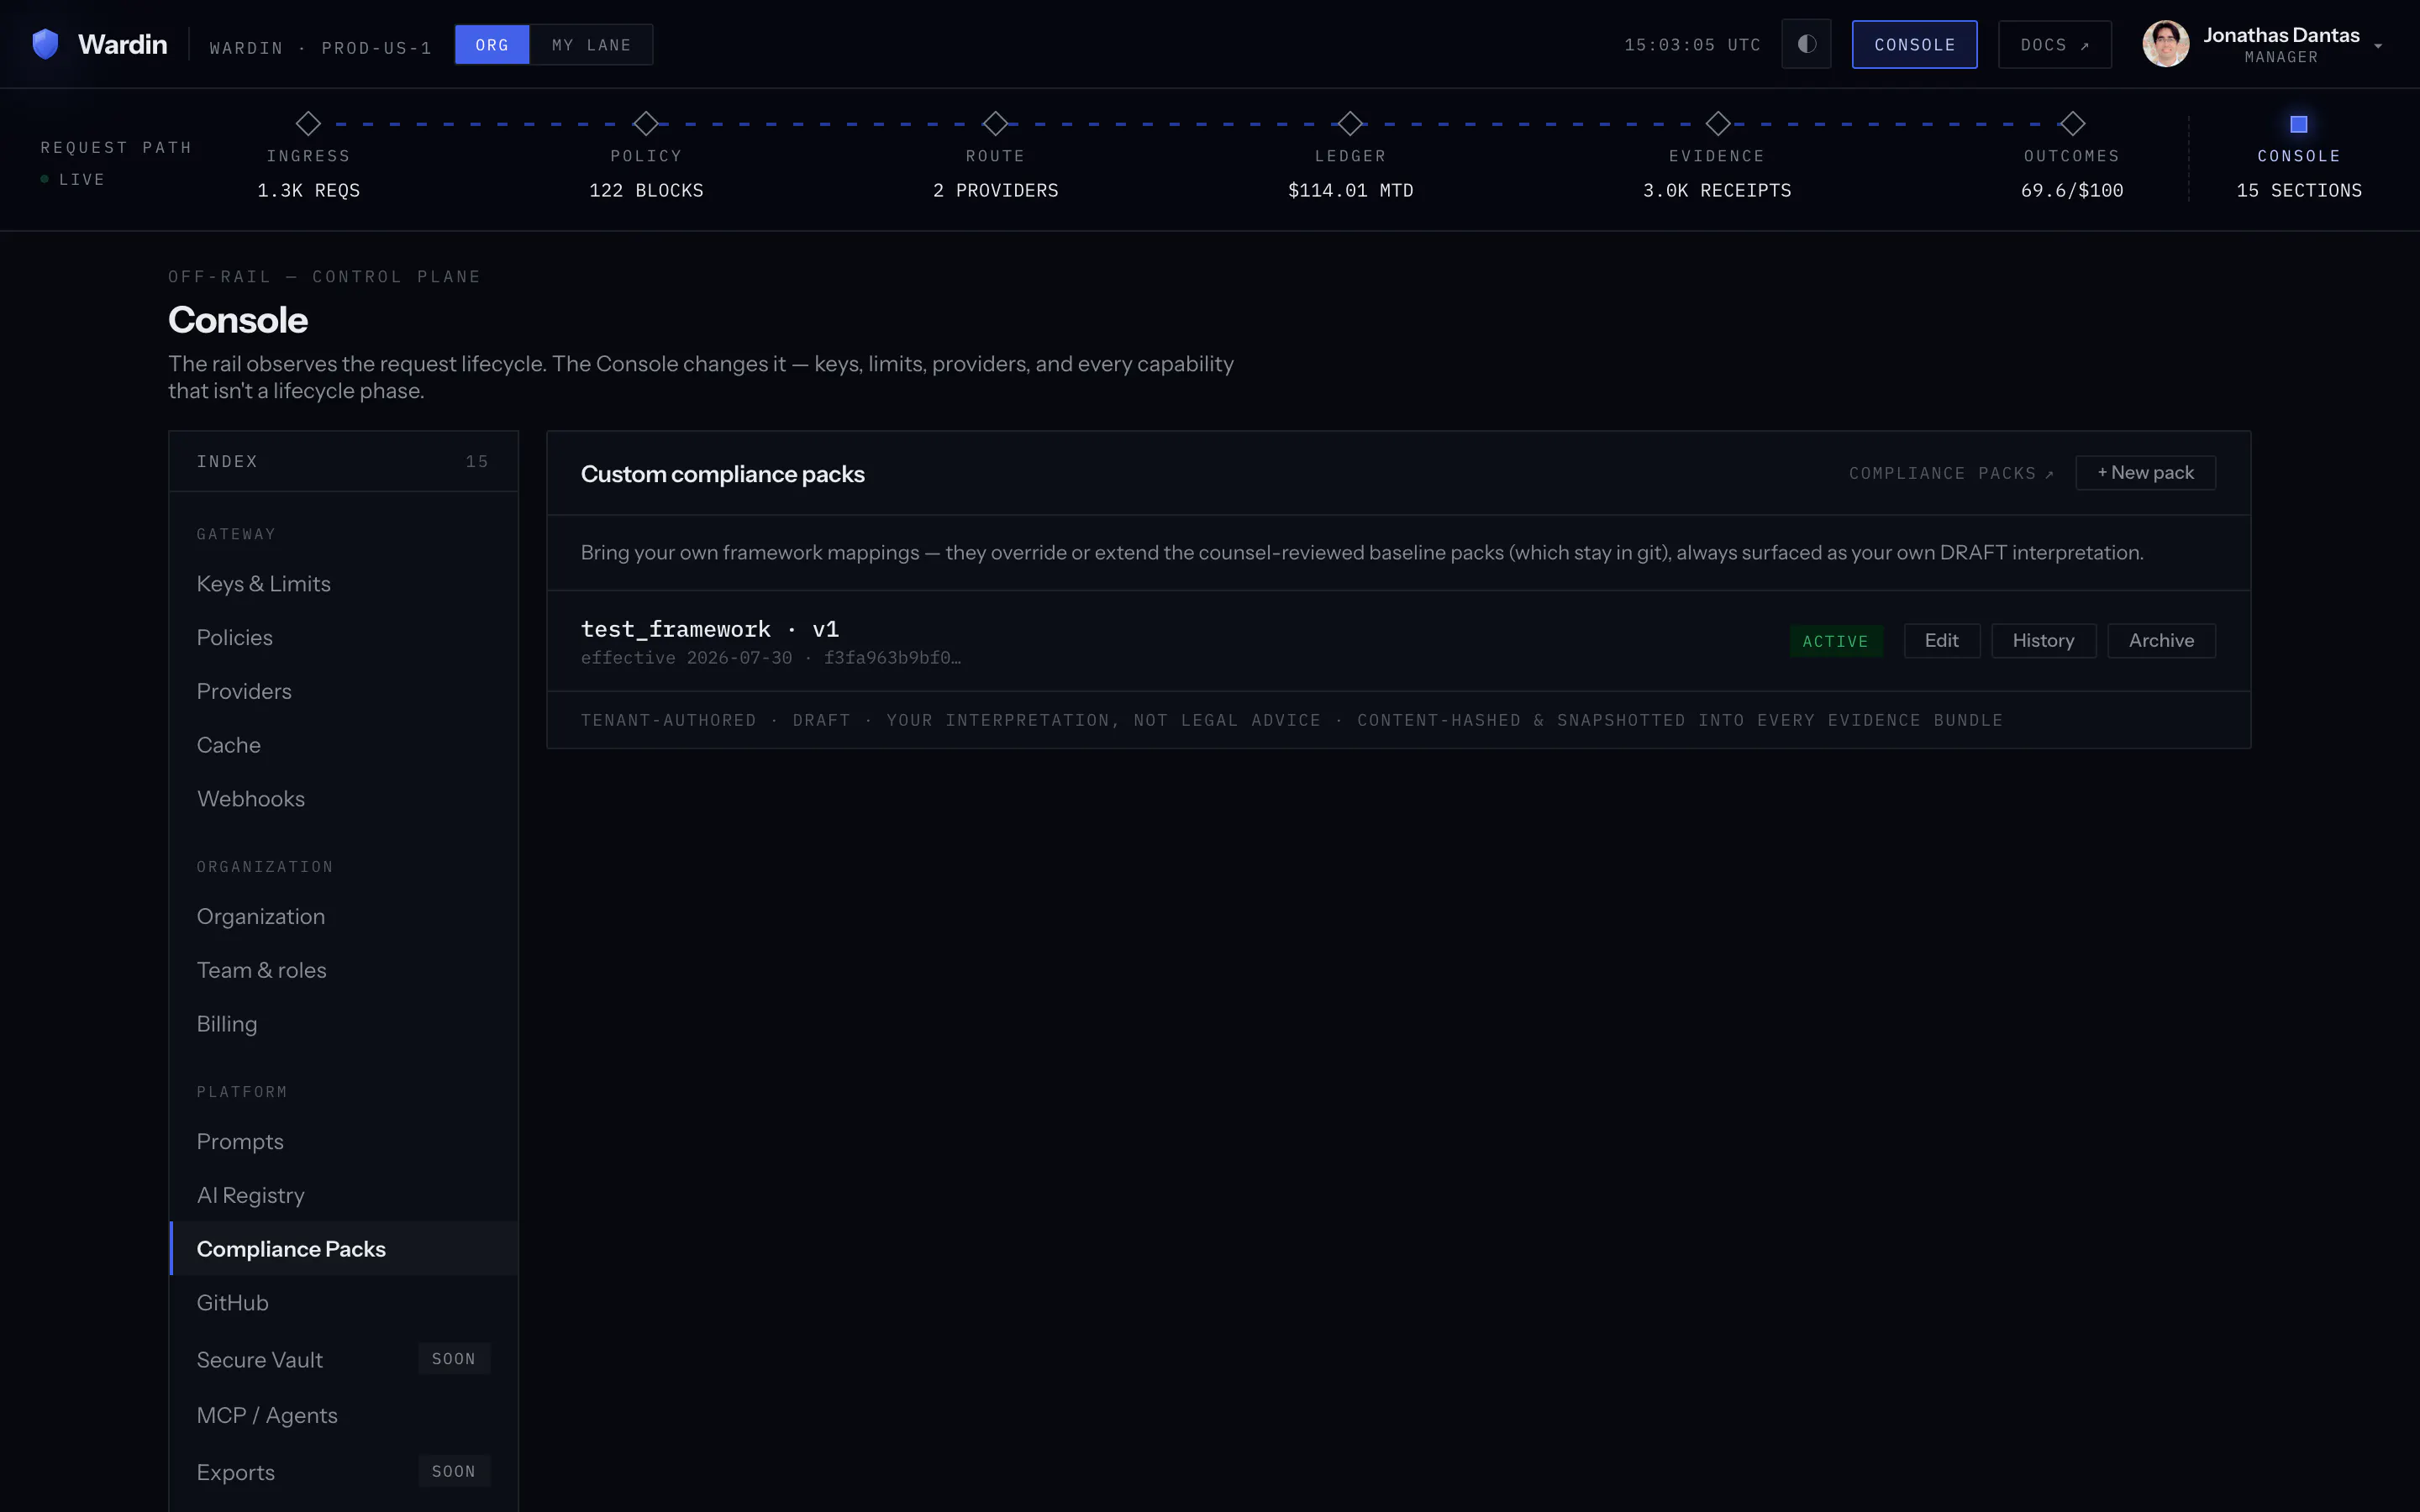Select the Ingress diamond node
This screenshot has width=2420, height=1512.
click(308, 124)
